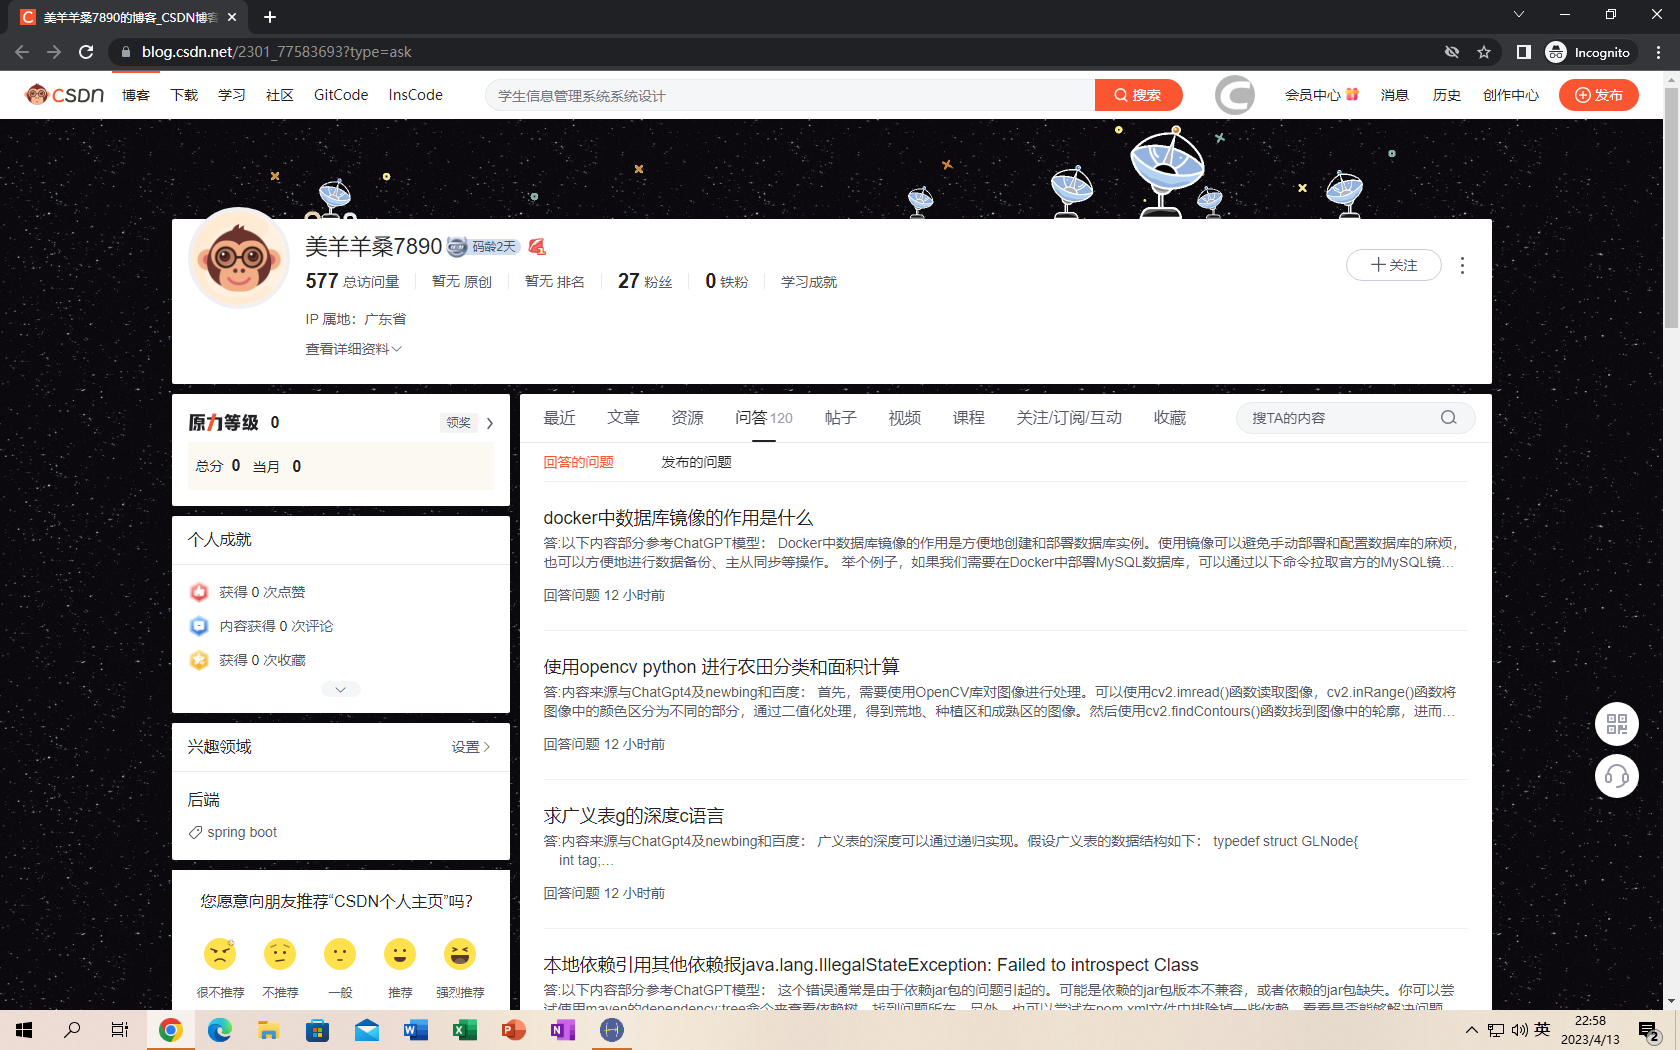The width and height of the screenshot is (1680, 1050).
Task: Open the 关注/订阅/互动 tab
Action: 1069,418
